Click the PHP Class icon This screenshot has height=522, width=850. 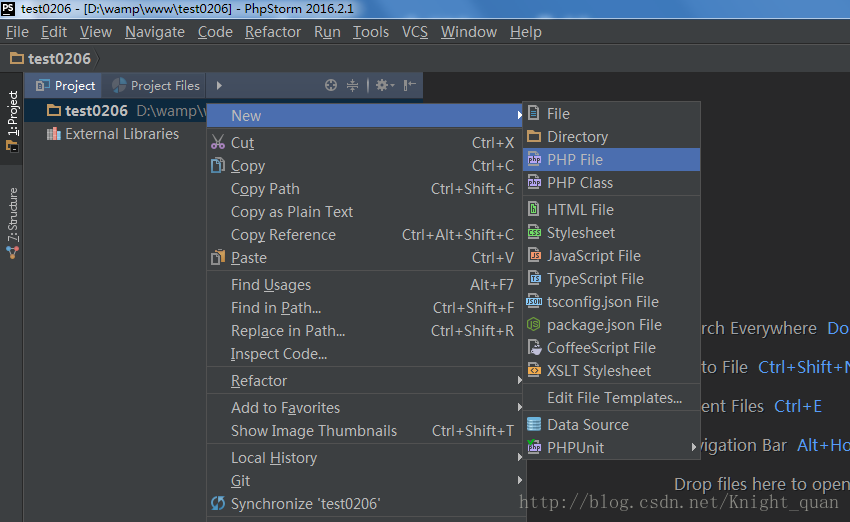click(535, 182)
